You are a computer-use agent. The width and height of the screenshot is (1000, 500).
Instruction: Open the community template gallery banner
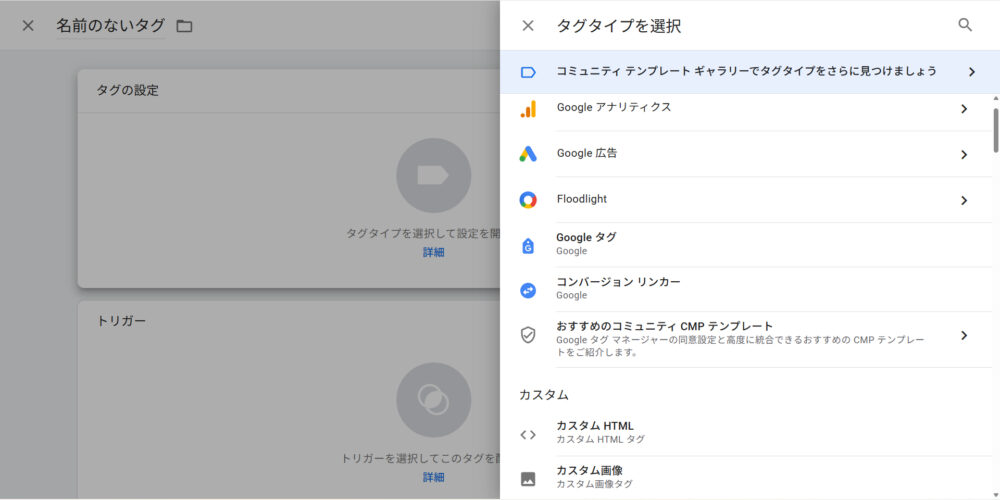pos(746,72)
